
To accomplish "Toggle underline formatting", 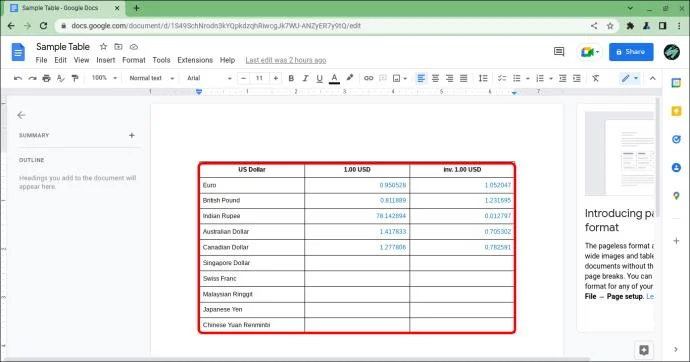I will point(319,78).
